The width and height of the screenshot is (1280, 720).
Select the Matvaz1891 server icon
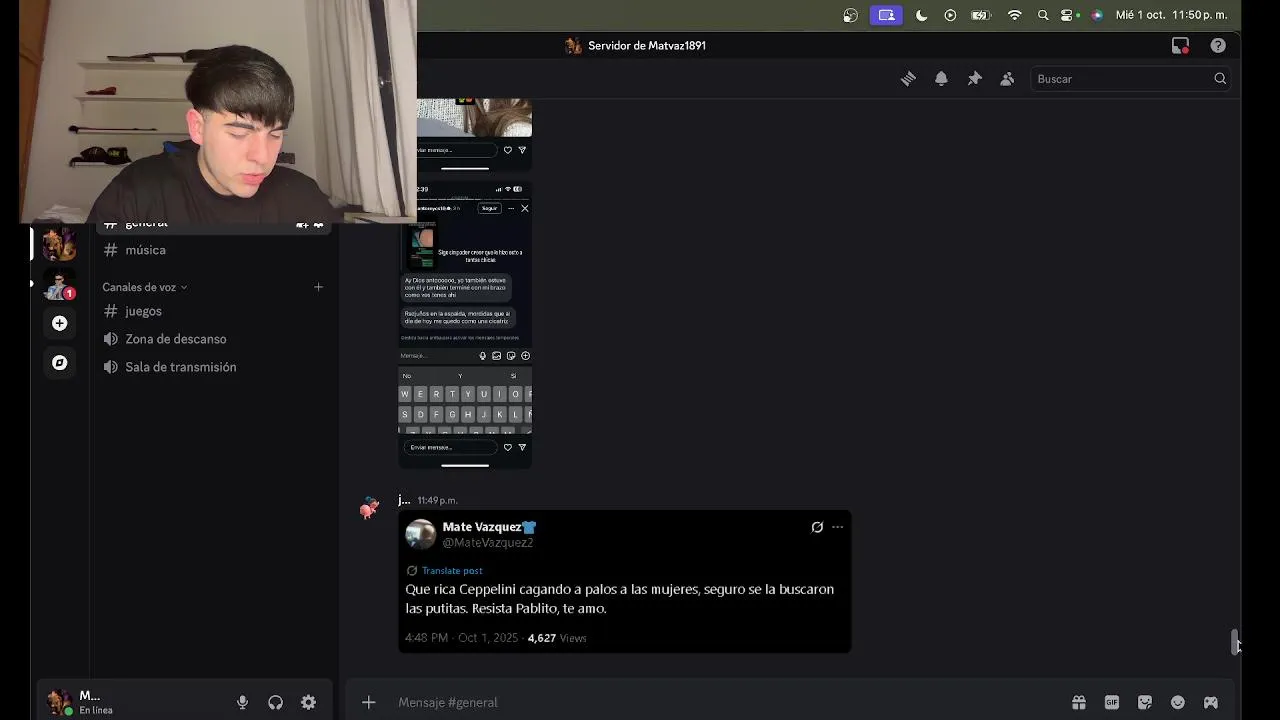(59, 243)
